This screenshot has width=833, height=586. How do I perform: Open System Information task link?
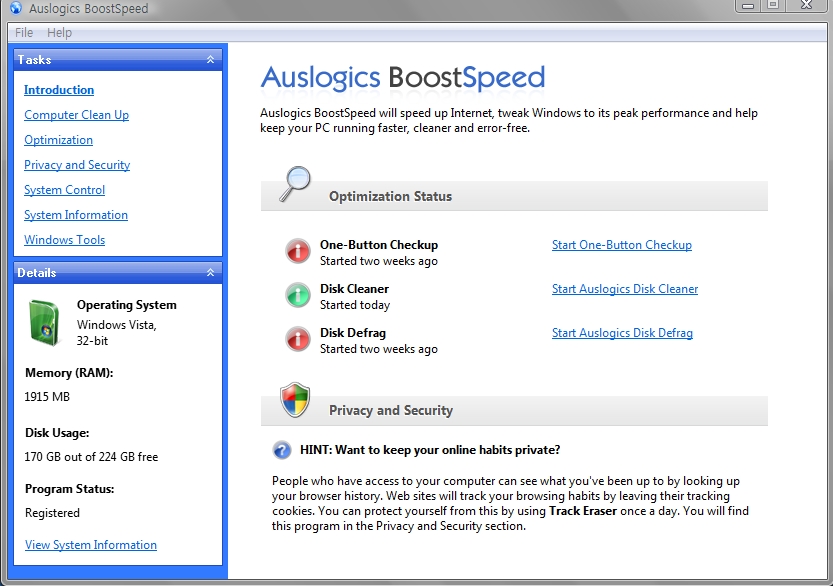click(x=76, y=215)
